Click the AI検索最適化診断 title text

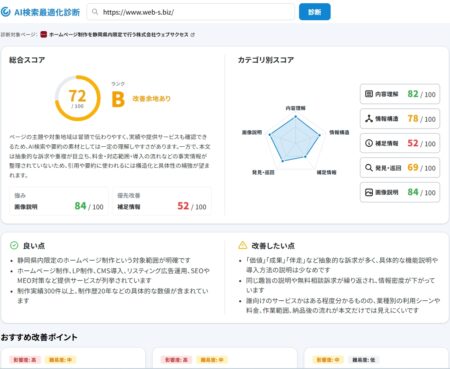(x=47, y=12)
